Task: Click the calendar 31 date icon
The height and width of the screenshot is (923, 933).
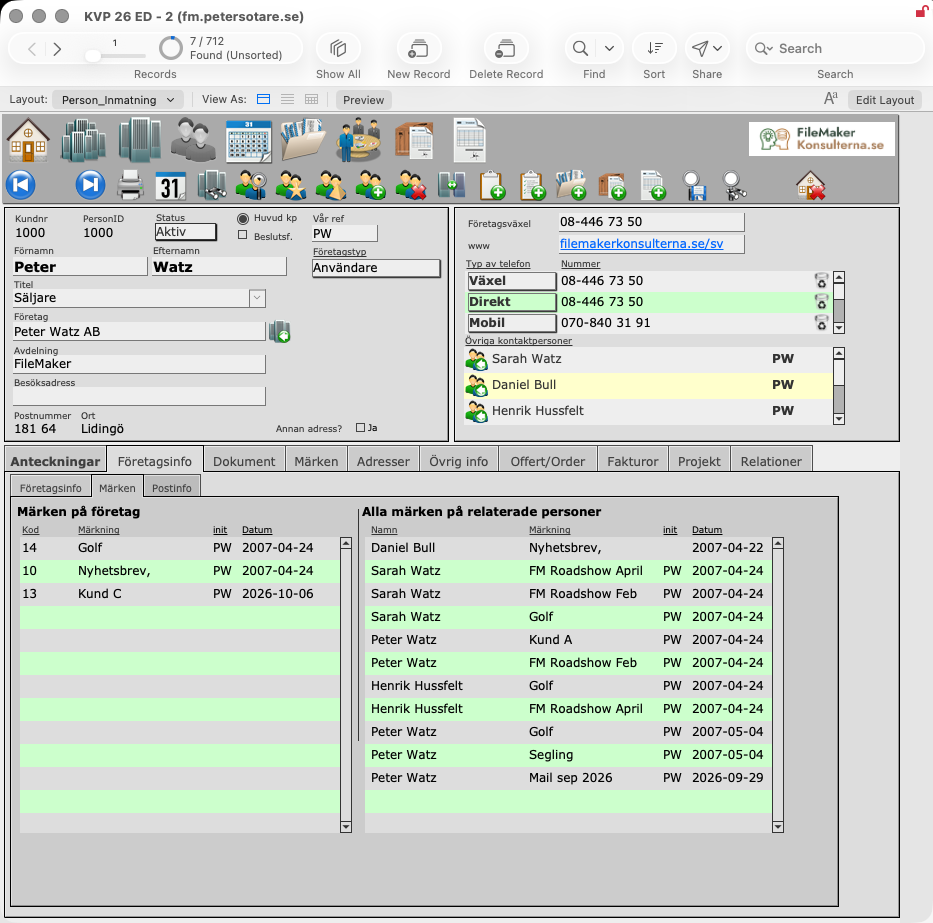Action: [170, 186]
